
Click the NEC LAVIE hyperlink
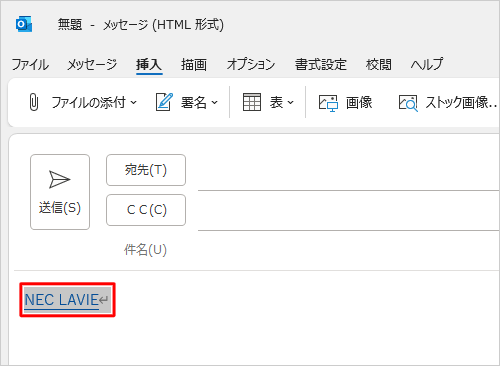[x=62, y=300]
